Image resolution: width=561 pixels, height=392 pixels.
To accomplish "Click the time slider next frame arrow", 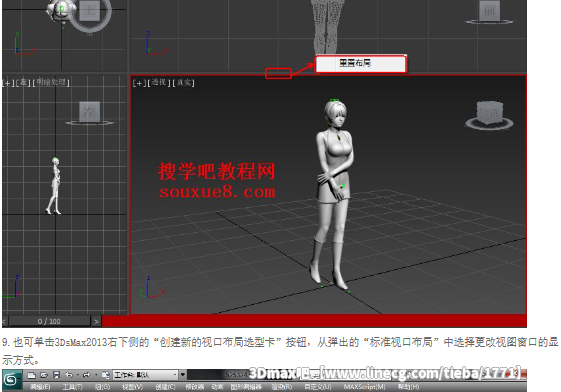I will click(x=96, y=321).
